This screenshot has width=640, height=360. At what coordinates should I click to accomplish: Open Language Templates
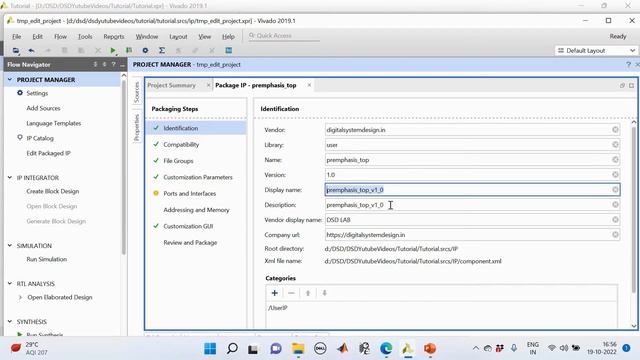[53, 123]
